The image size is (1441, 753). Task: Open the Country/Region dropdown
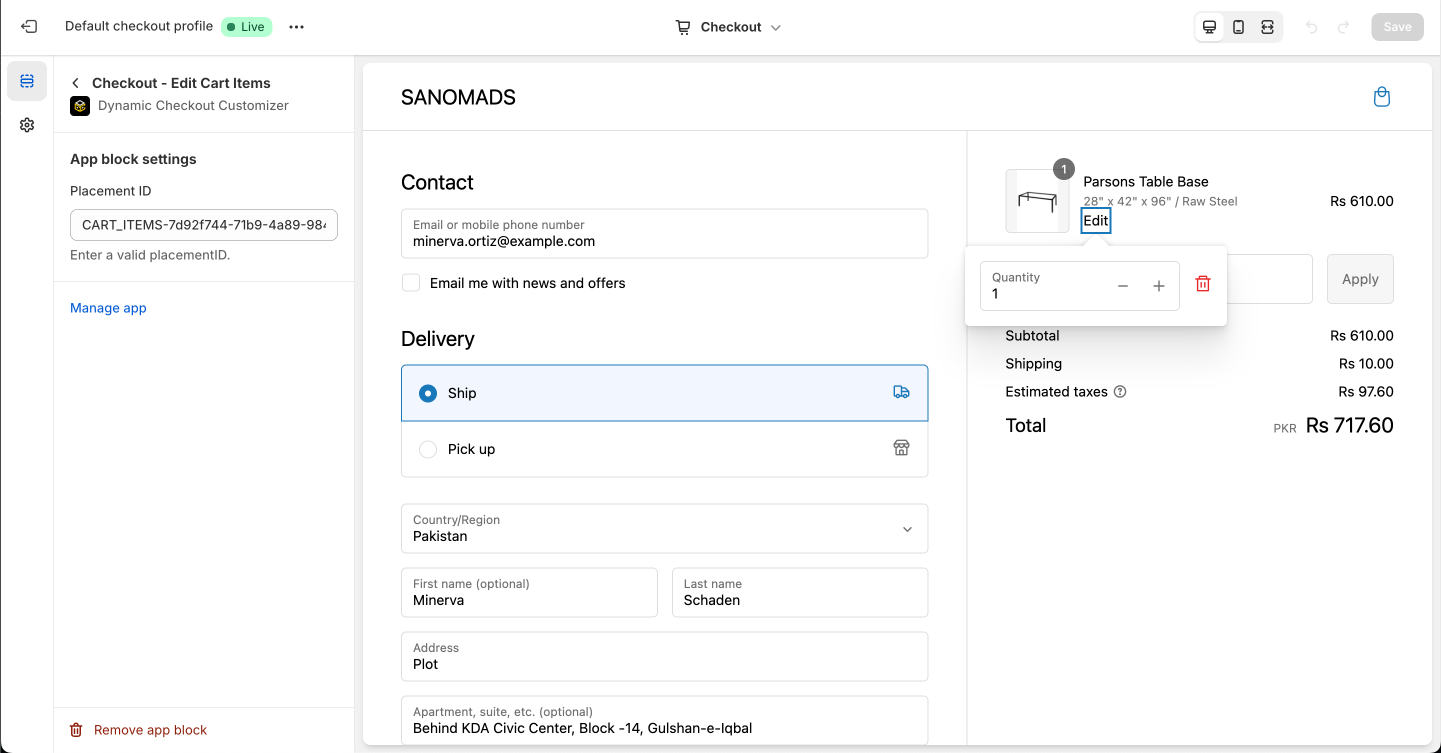(x=664, y=528)
